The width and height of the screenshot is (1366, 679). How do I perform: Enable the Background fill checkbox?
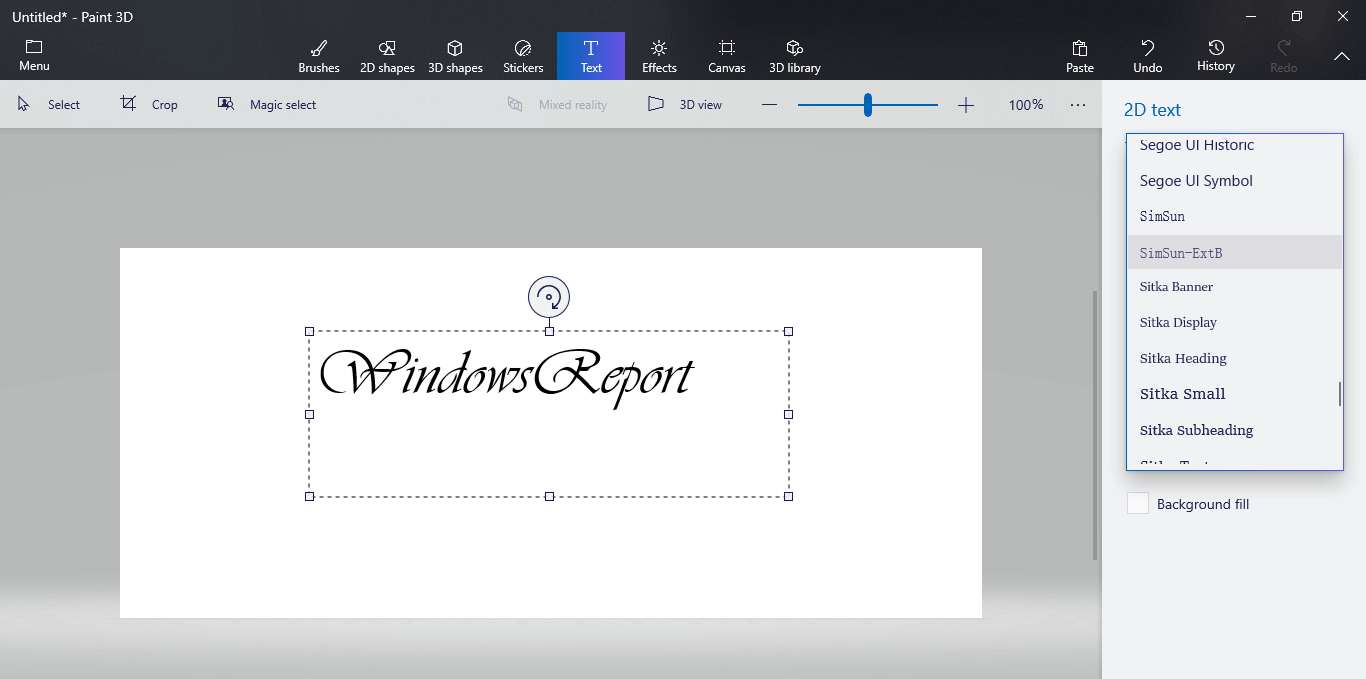(1138, 504)
